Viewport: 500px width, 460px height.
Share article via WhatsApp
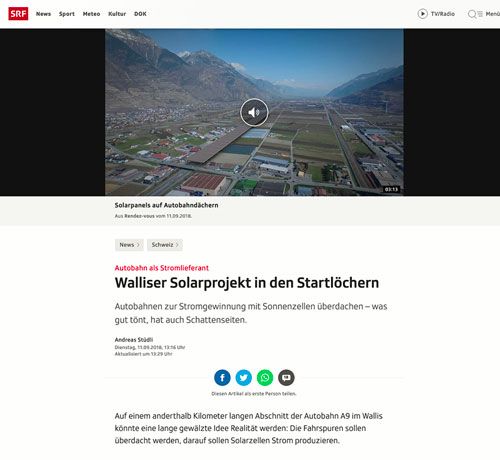tap(265, 377)
